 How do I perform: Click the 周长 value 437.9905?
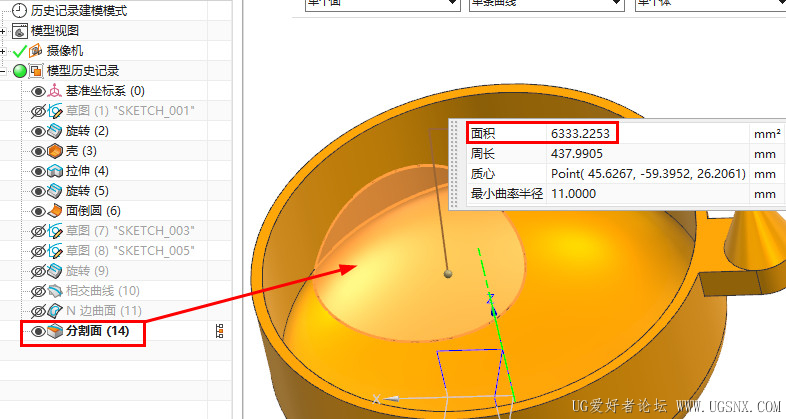pyautogui.click(x=576, y=154)
